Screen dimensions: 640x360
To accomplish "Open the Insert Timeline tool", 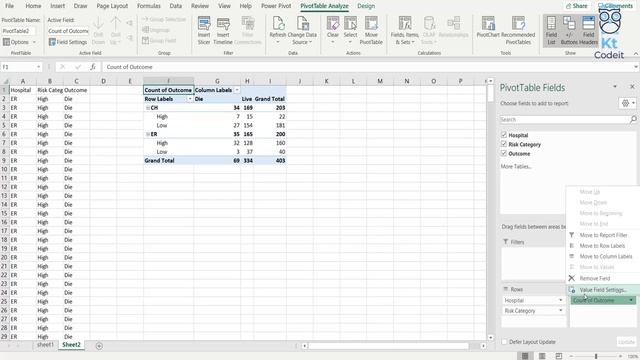I will pyautogui.click(x=223, y=31).
